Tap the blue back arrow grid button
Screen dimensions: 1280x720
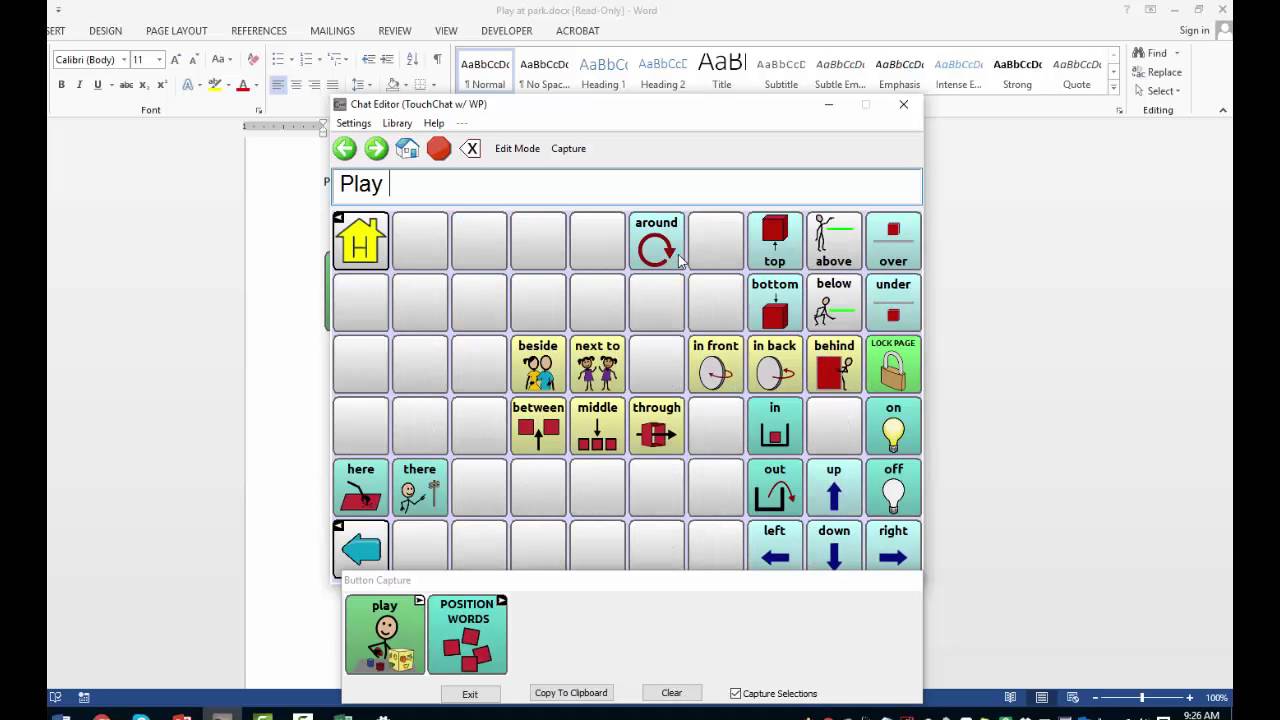click(361, 548)
